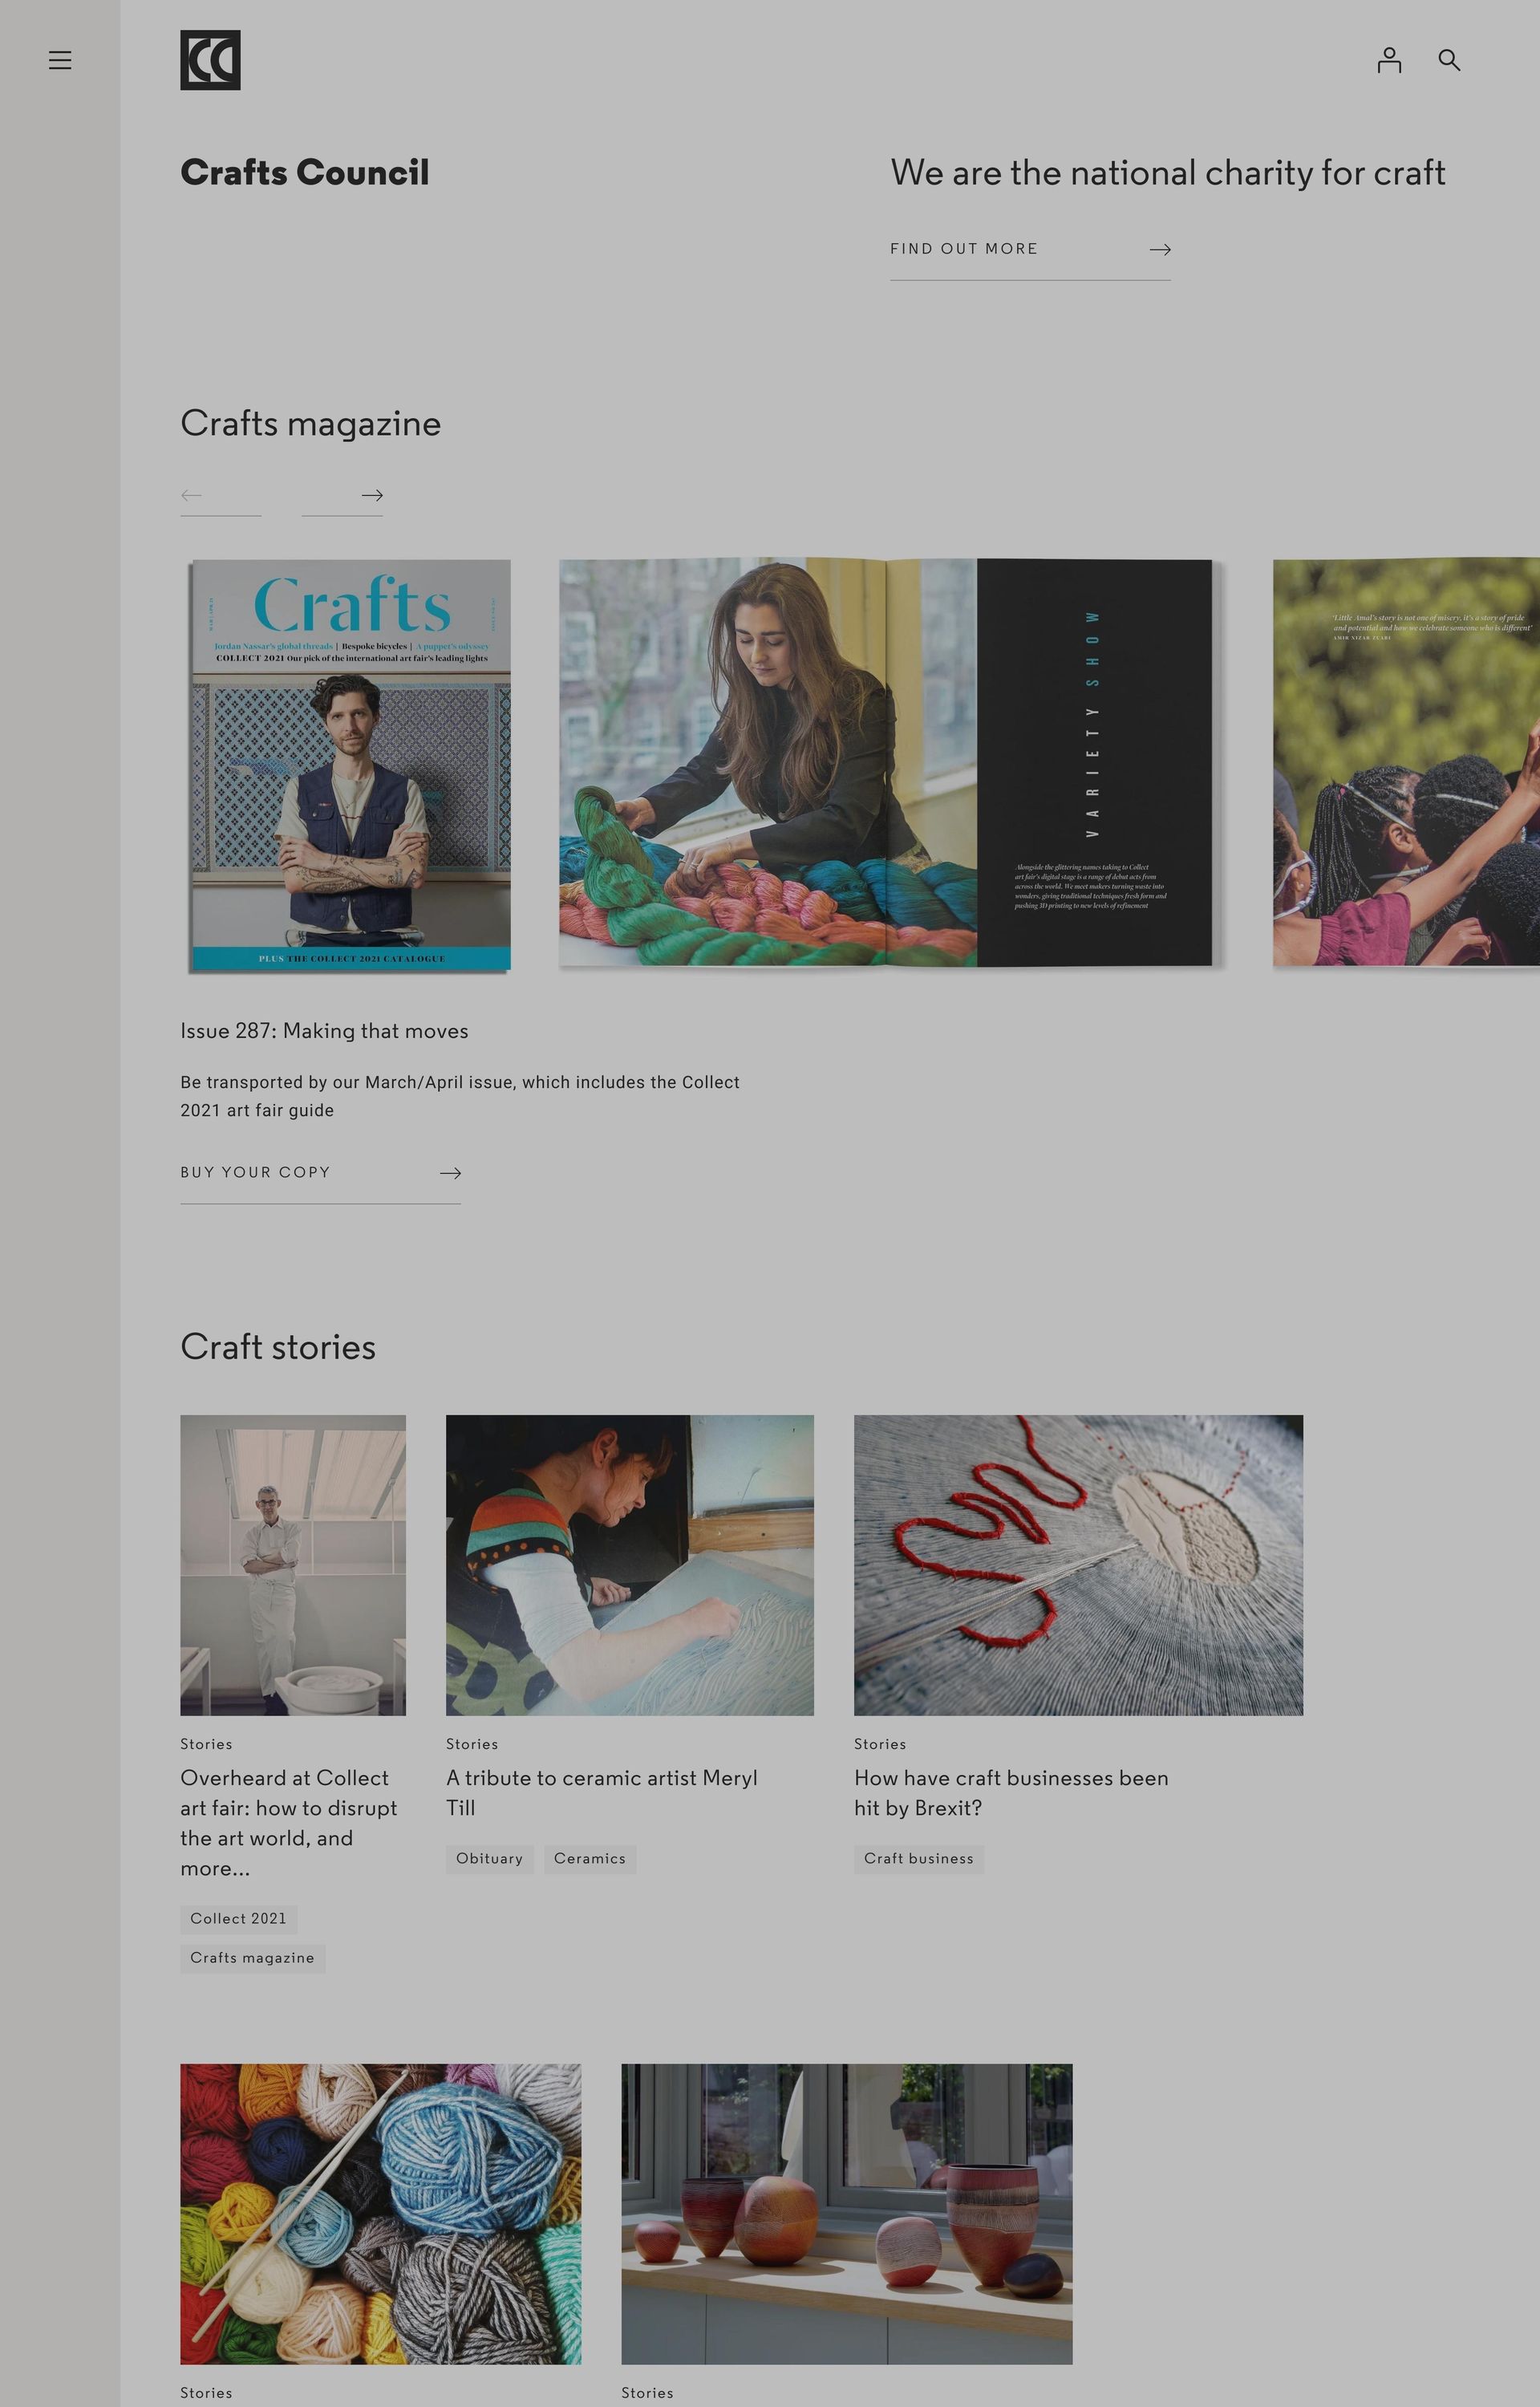Image resolution: width=1540 pixels, height=2407 pixels.
Task: Select the Ceramics tag
Action: pyautogui.click(x=589, y=1858)
